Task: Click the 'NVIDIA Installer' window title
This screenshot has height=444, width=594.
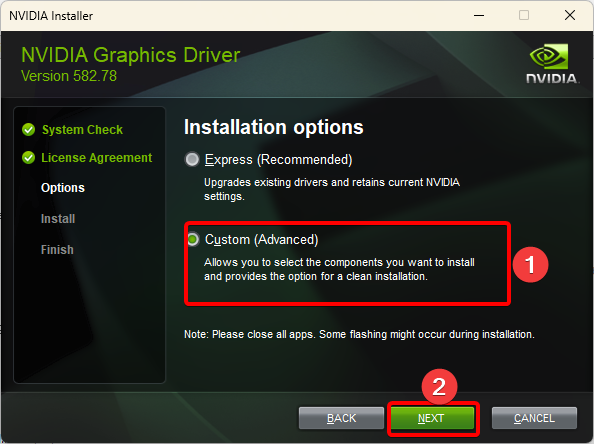Action: click(x=51, y=16)
